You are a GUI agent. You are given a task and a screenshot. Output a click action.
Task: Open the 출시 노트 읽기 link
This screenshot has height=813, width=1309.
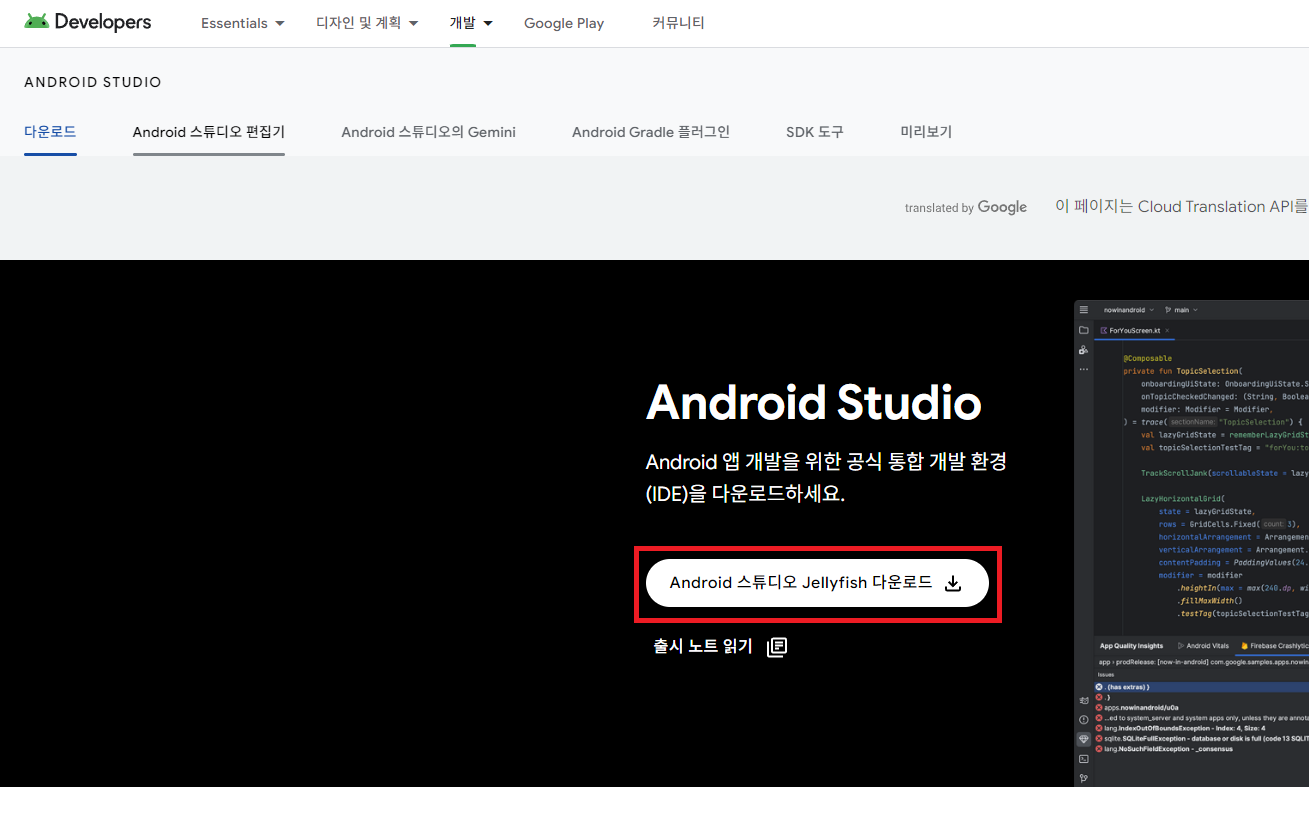pos(702,646)
